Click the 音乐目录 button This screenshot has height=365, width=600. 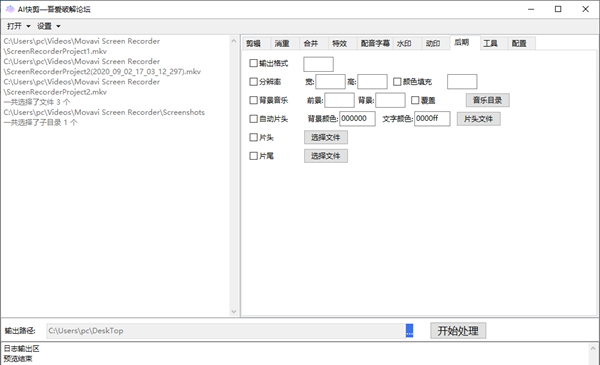point(488,100)
